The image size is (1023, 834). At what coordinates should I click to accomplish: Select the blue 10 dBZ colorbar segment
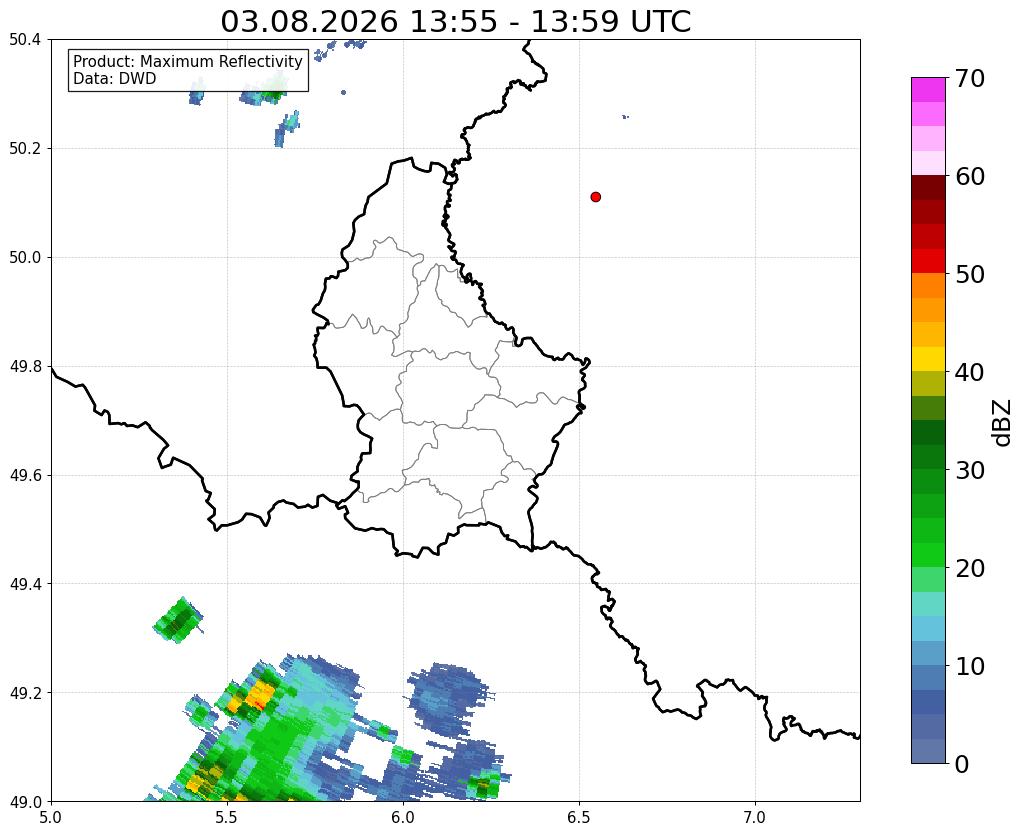pyautogui.click(x=928, y=677)
